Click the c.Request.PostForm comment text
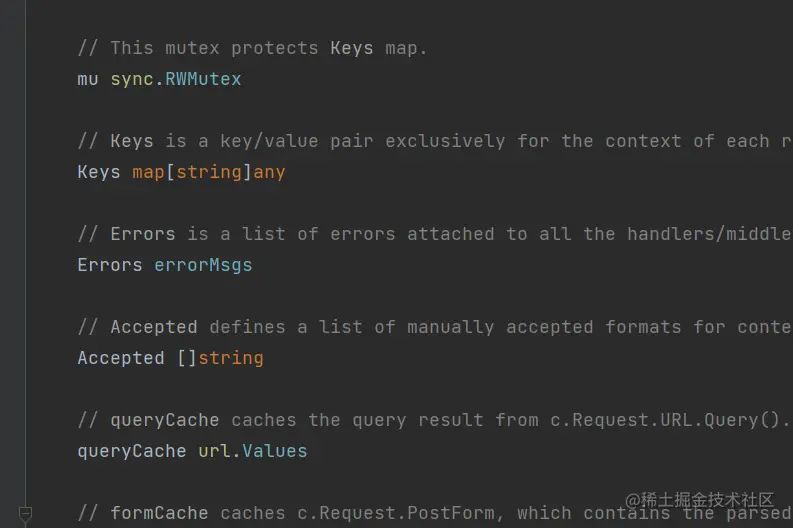Image resolution: width=793 pixels, height=528 pixels. [402, 513]
